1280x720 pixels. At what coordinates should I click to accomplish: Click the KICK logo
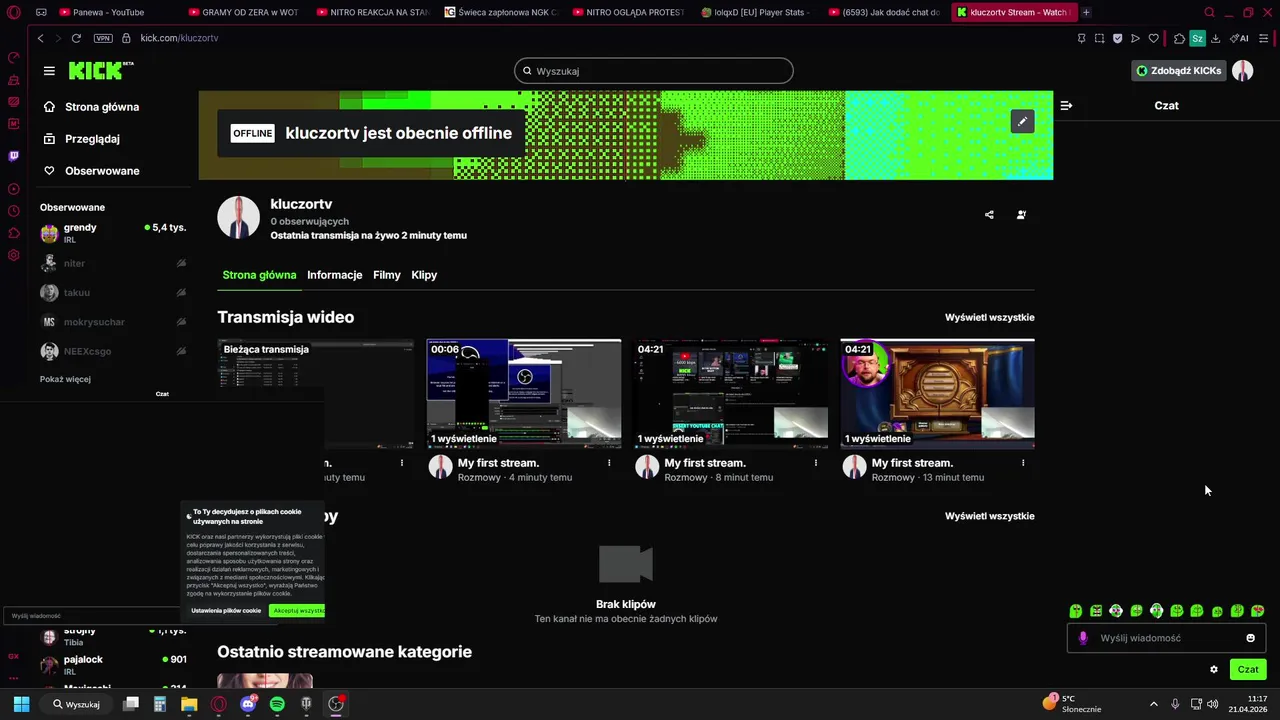[x=100, y=70]
